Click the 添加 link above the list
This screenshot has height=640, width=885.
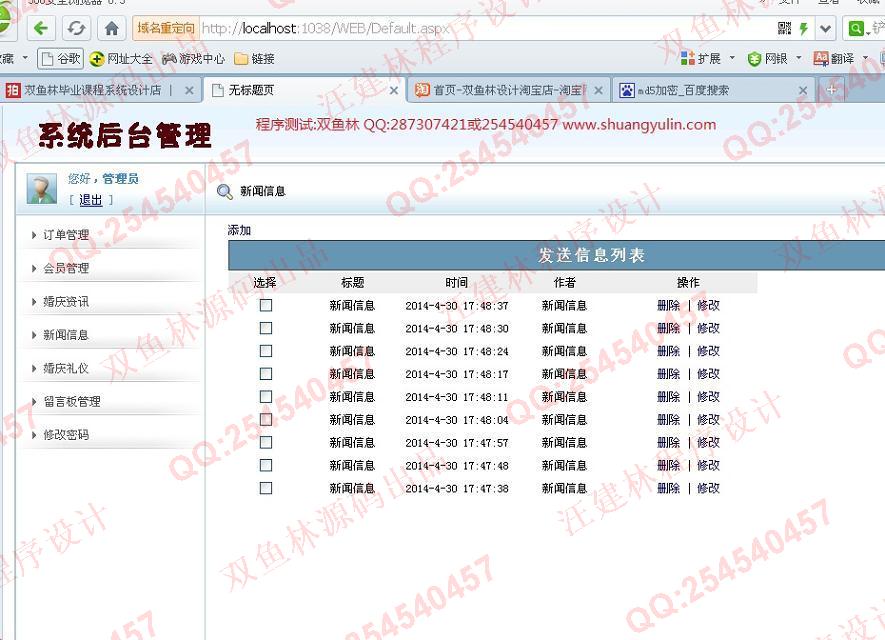click(x=239, y=230)
